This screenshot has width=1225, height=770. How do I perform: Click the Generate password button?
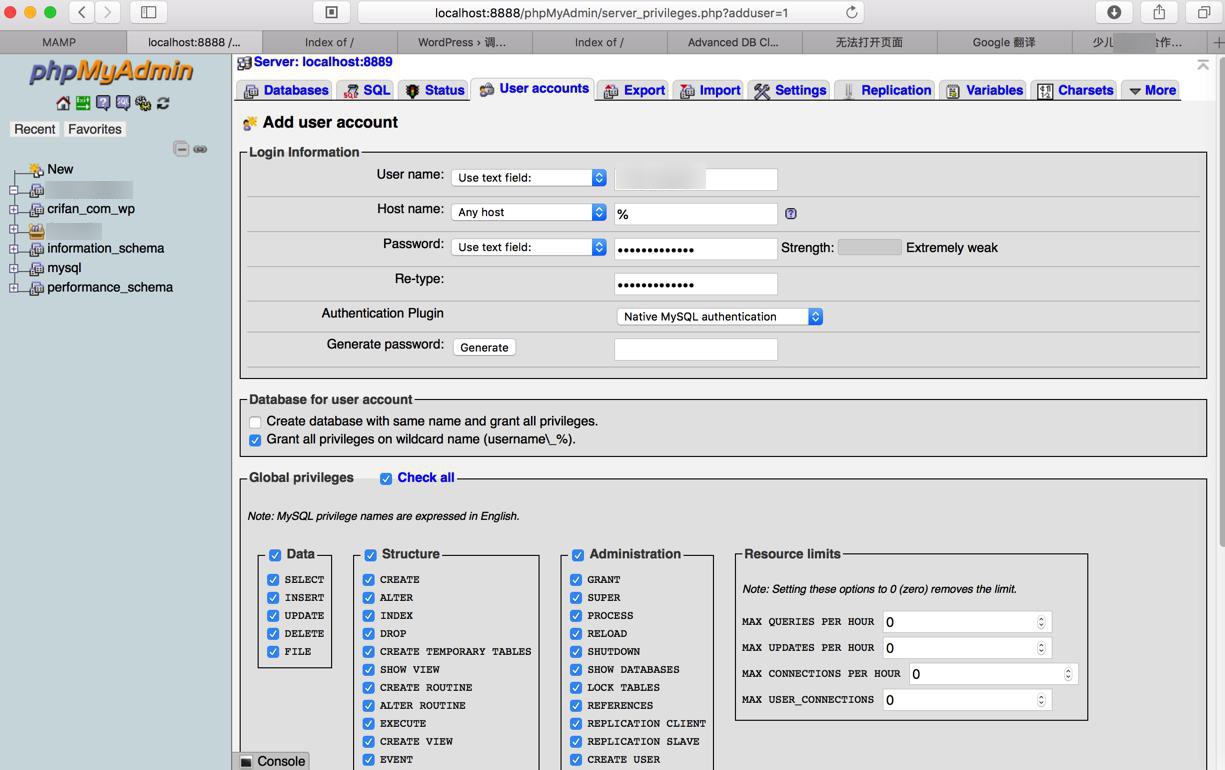tap(484, 347)
